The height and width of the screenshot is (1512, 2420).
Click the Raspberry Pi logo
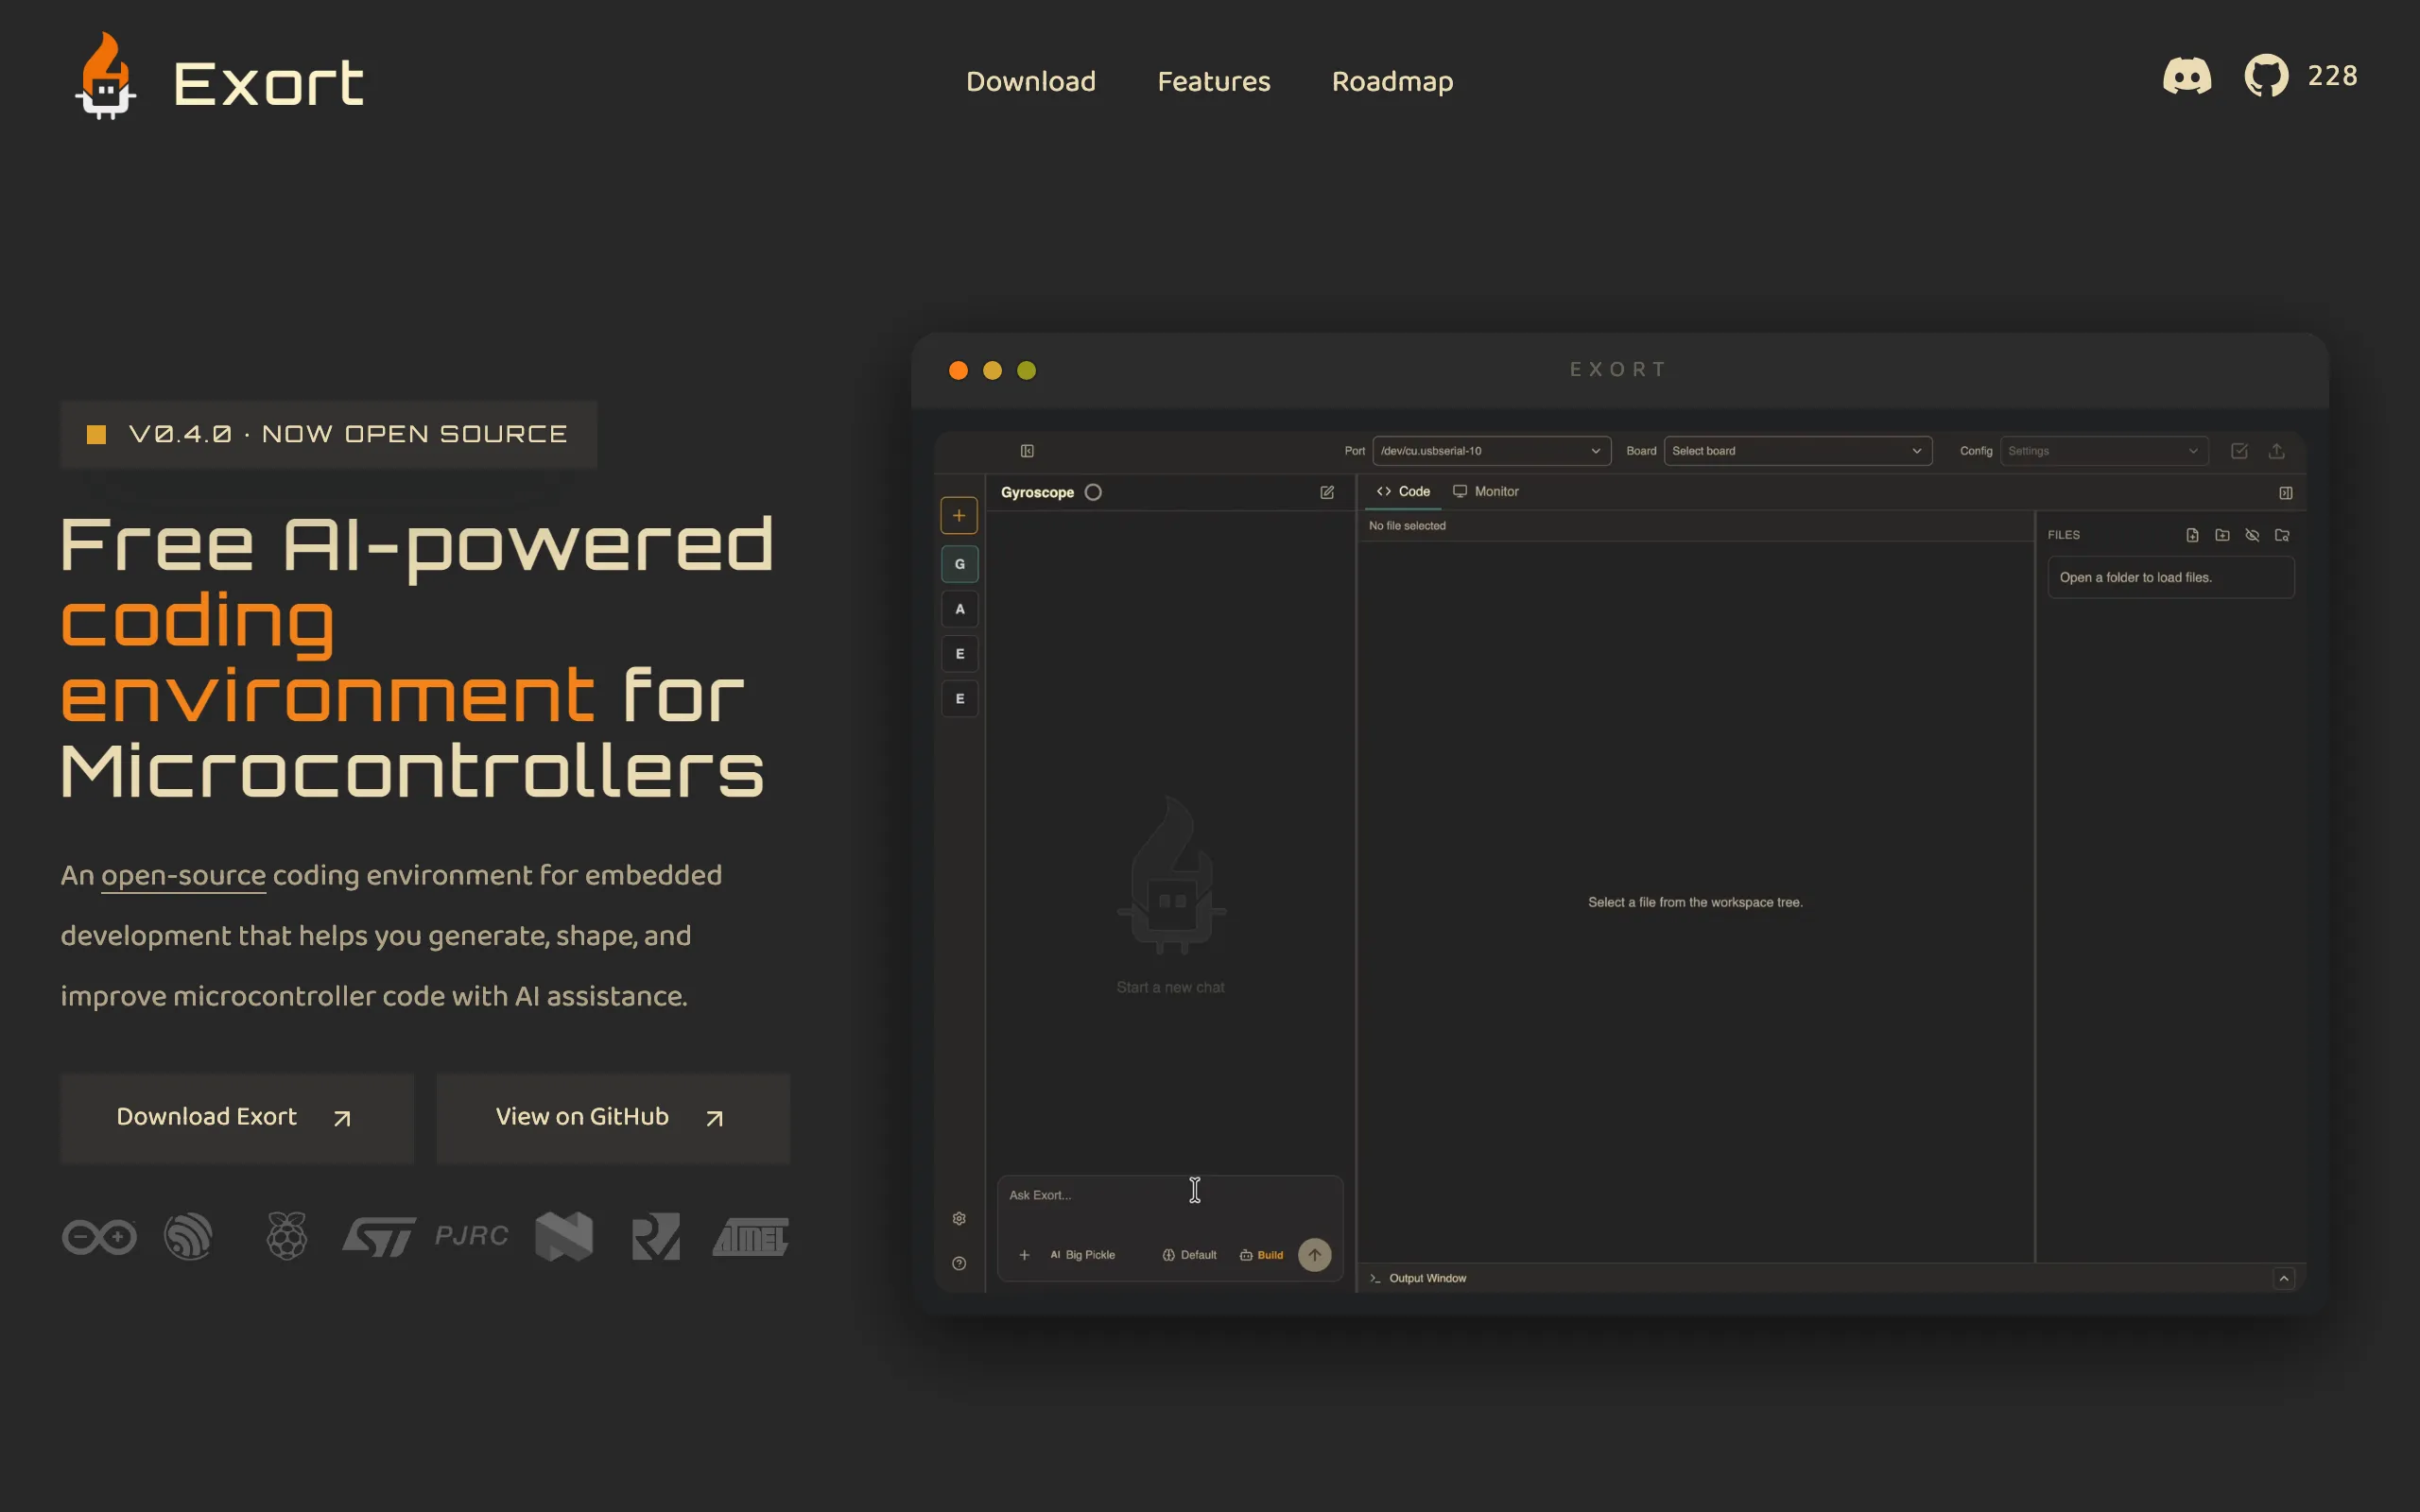(x=287, y=1236)
